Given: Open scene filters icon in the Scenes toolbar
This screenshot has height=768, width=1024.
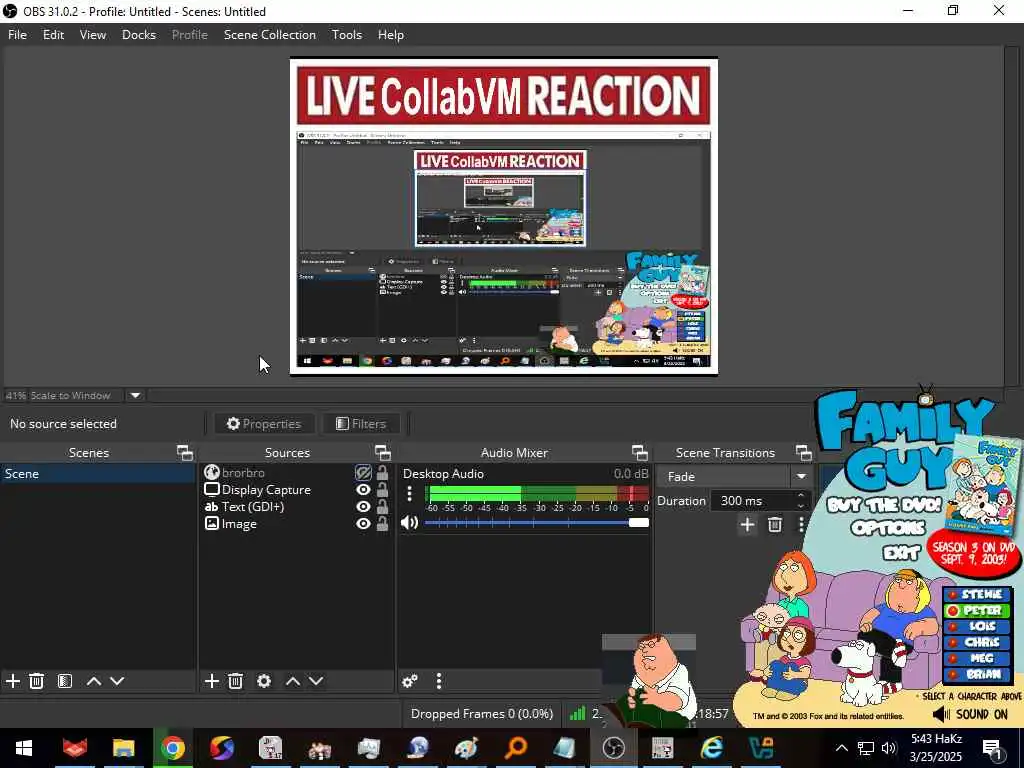Looking at the screenshot, I should pyautogui.click(x=65, y=681).
